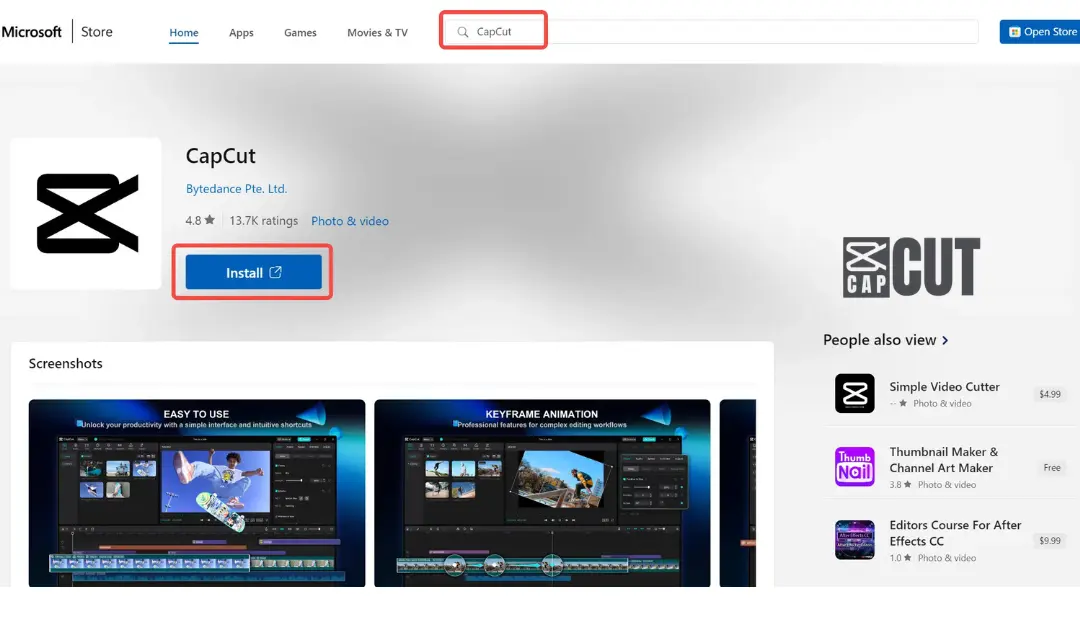Expand the People also view section
The height and width of the screenshot is (619, 1080).
[x=885, y=339]
